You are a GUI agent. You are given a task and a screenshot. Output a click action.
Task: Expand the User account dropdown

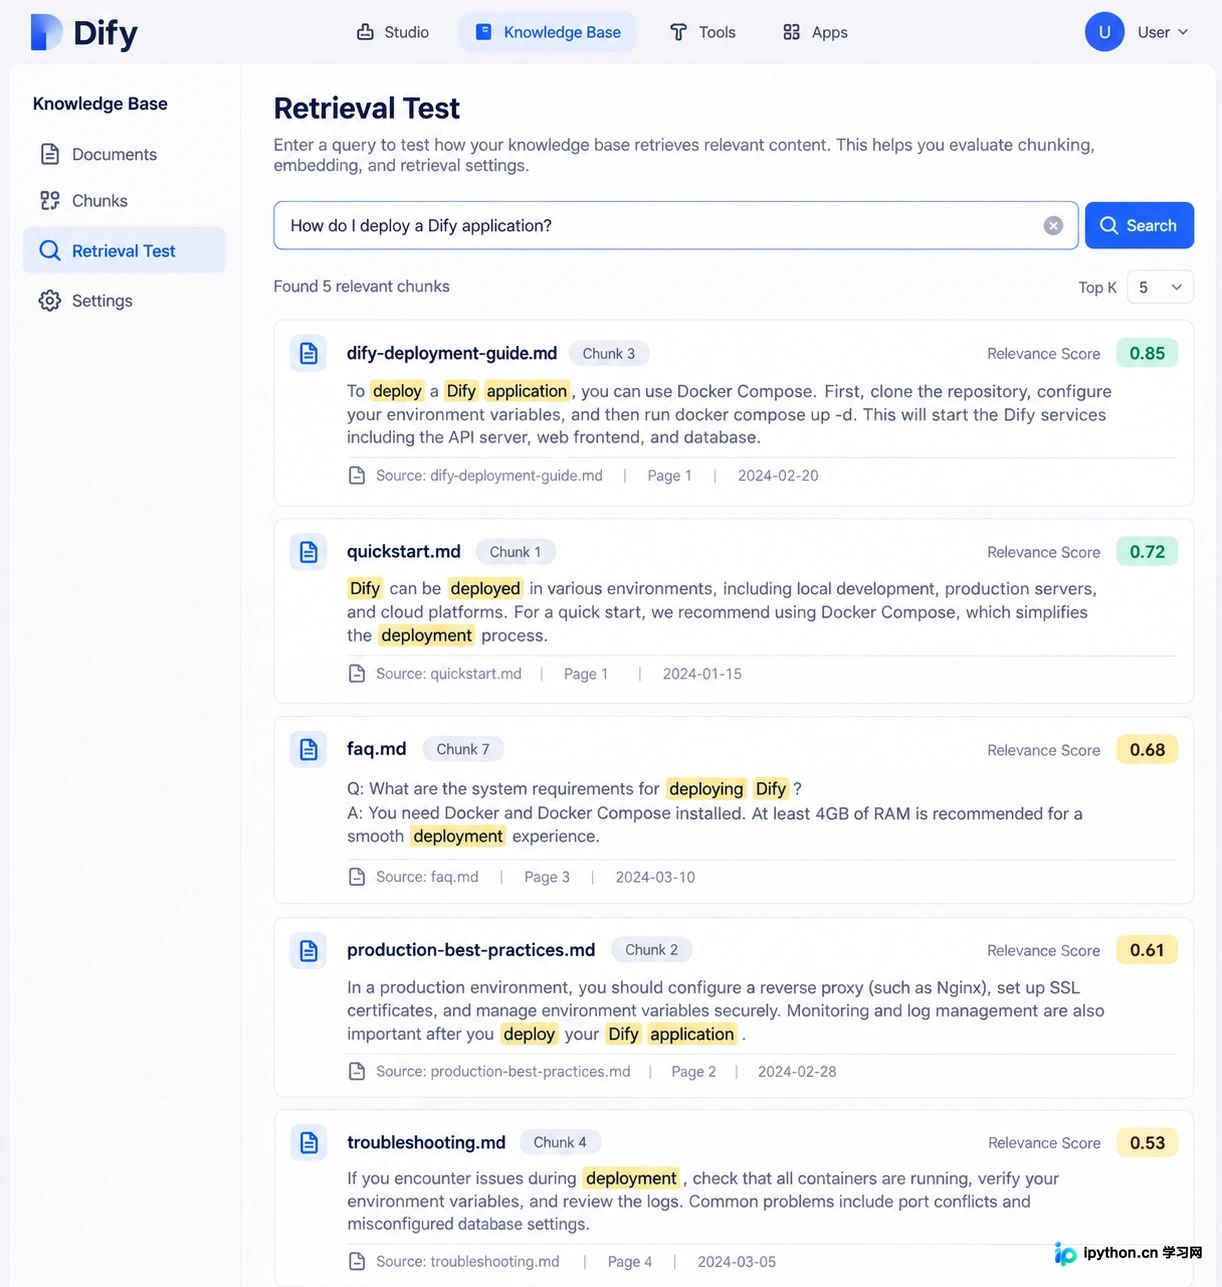1163,32
